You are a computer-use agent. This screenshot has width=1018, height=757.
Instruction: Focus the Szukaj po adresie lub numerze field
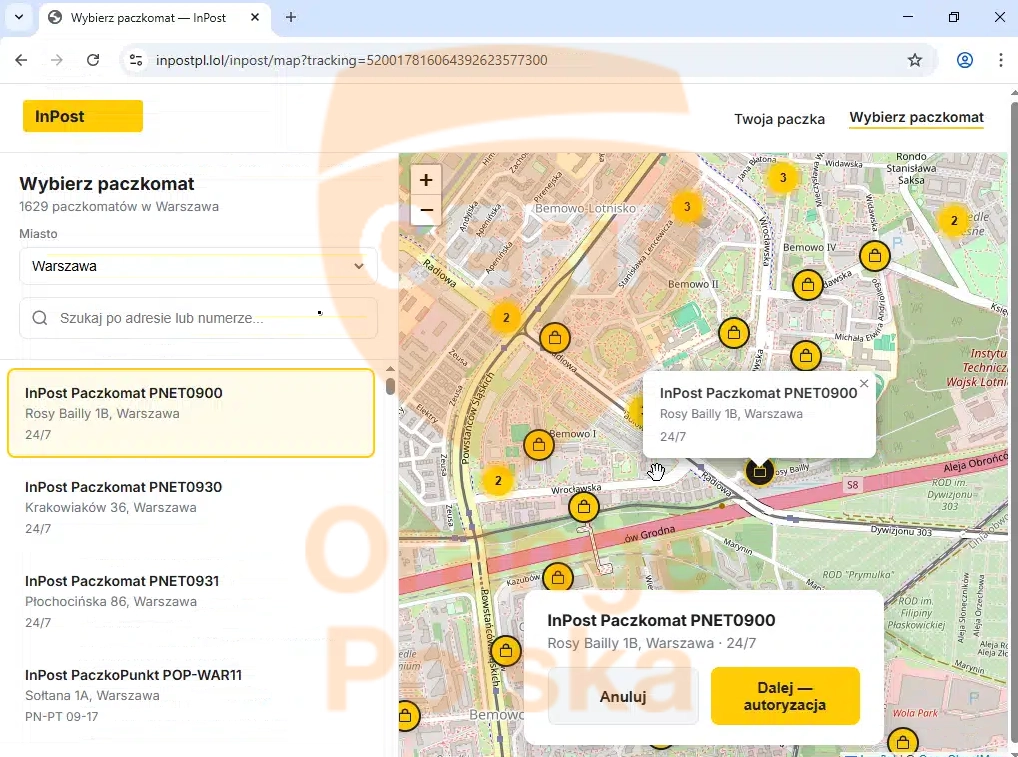tap(198, 318)
